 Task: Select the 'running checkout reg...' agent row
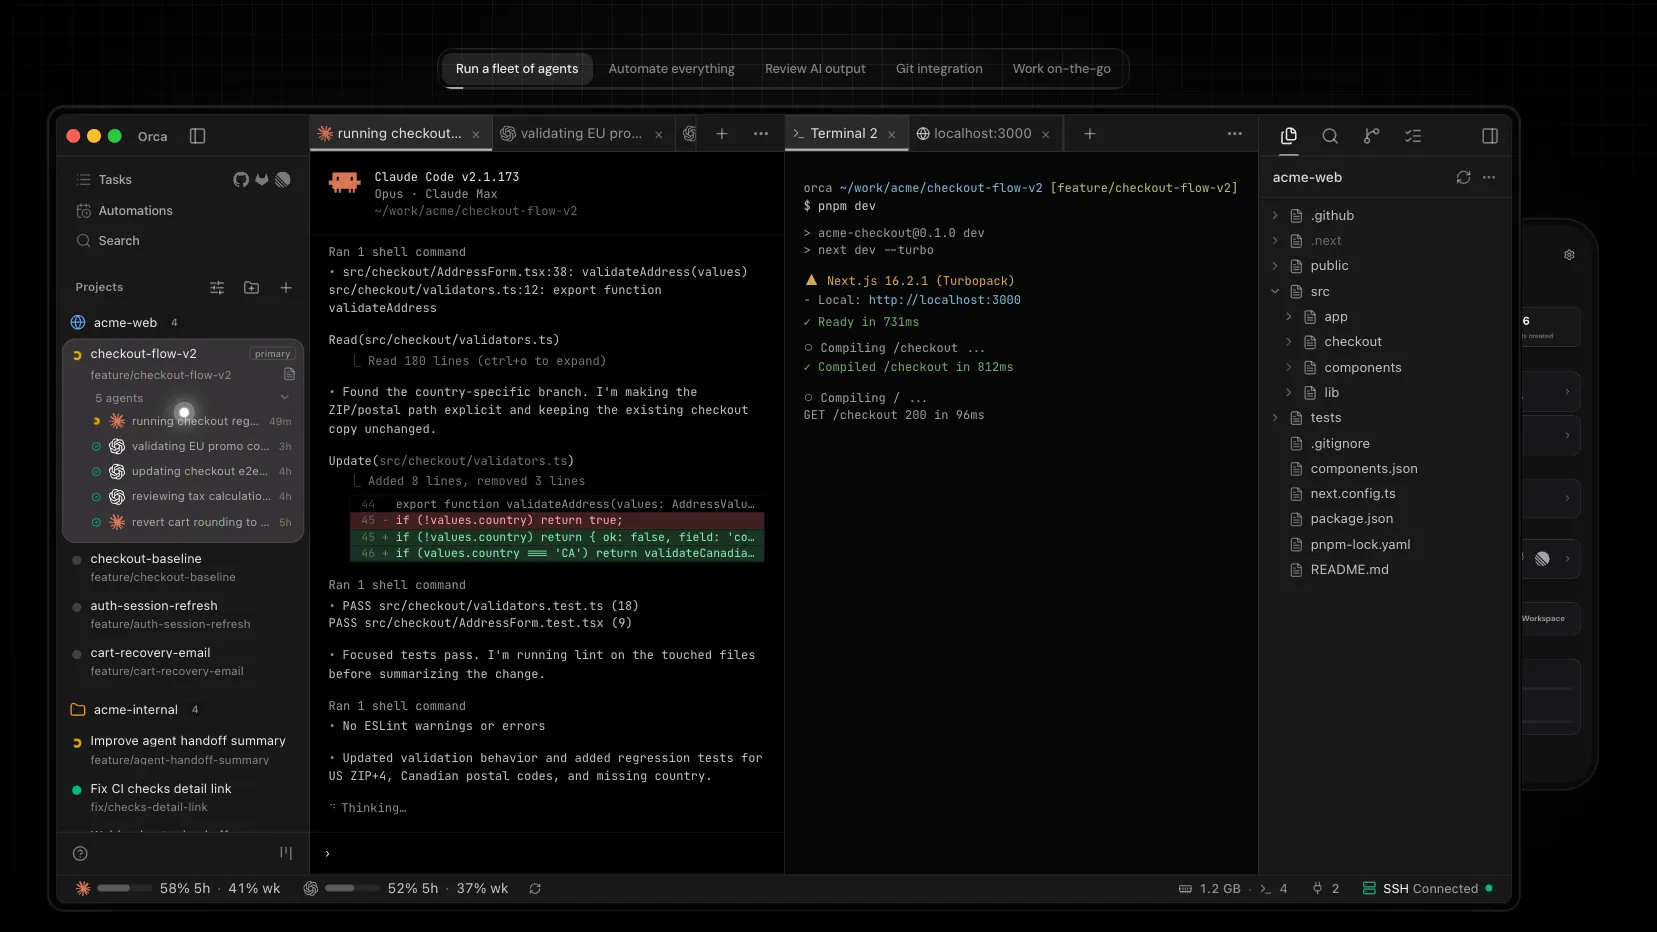click(191, 422)
